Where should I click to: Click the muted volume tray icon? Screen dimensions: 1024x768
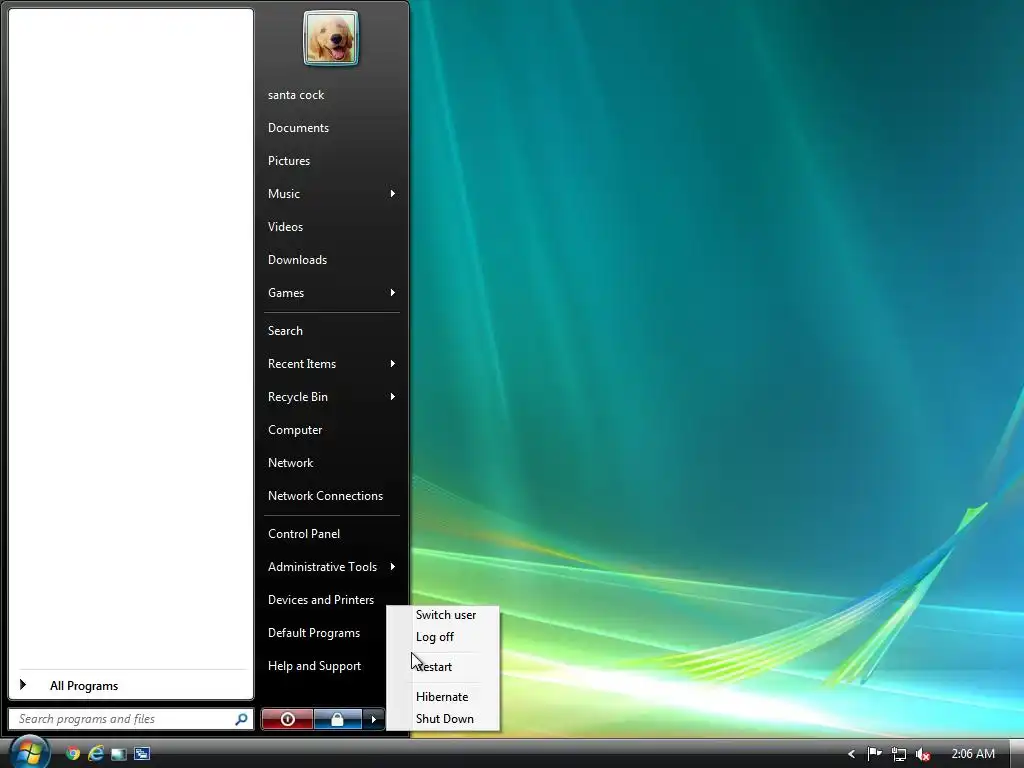pos(923,754)
